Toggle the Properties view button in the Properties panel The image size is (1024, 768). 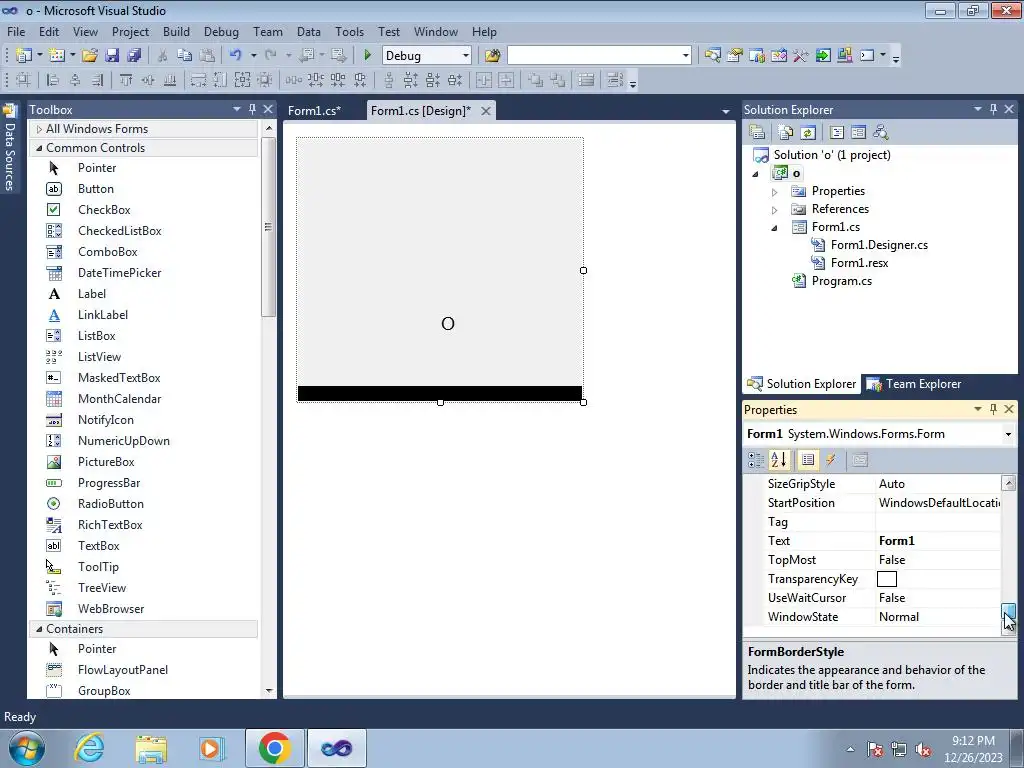pyautogui.click(x=808, y=460)
